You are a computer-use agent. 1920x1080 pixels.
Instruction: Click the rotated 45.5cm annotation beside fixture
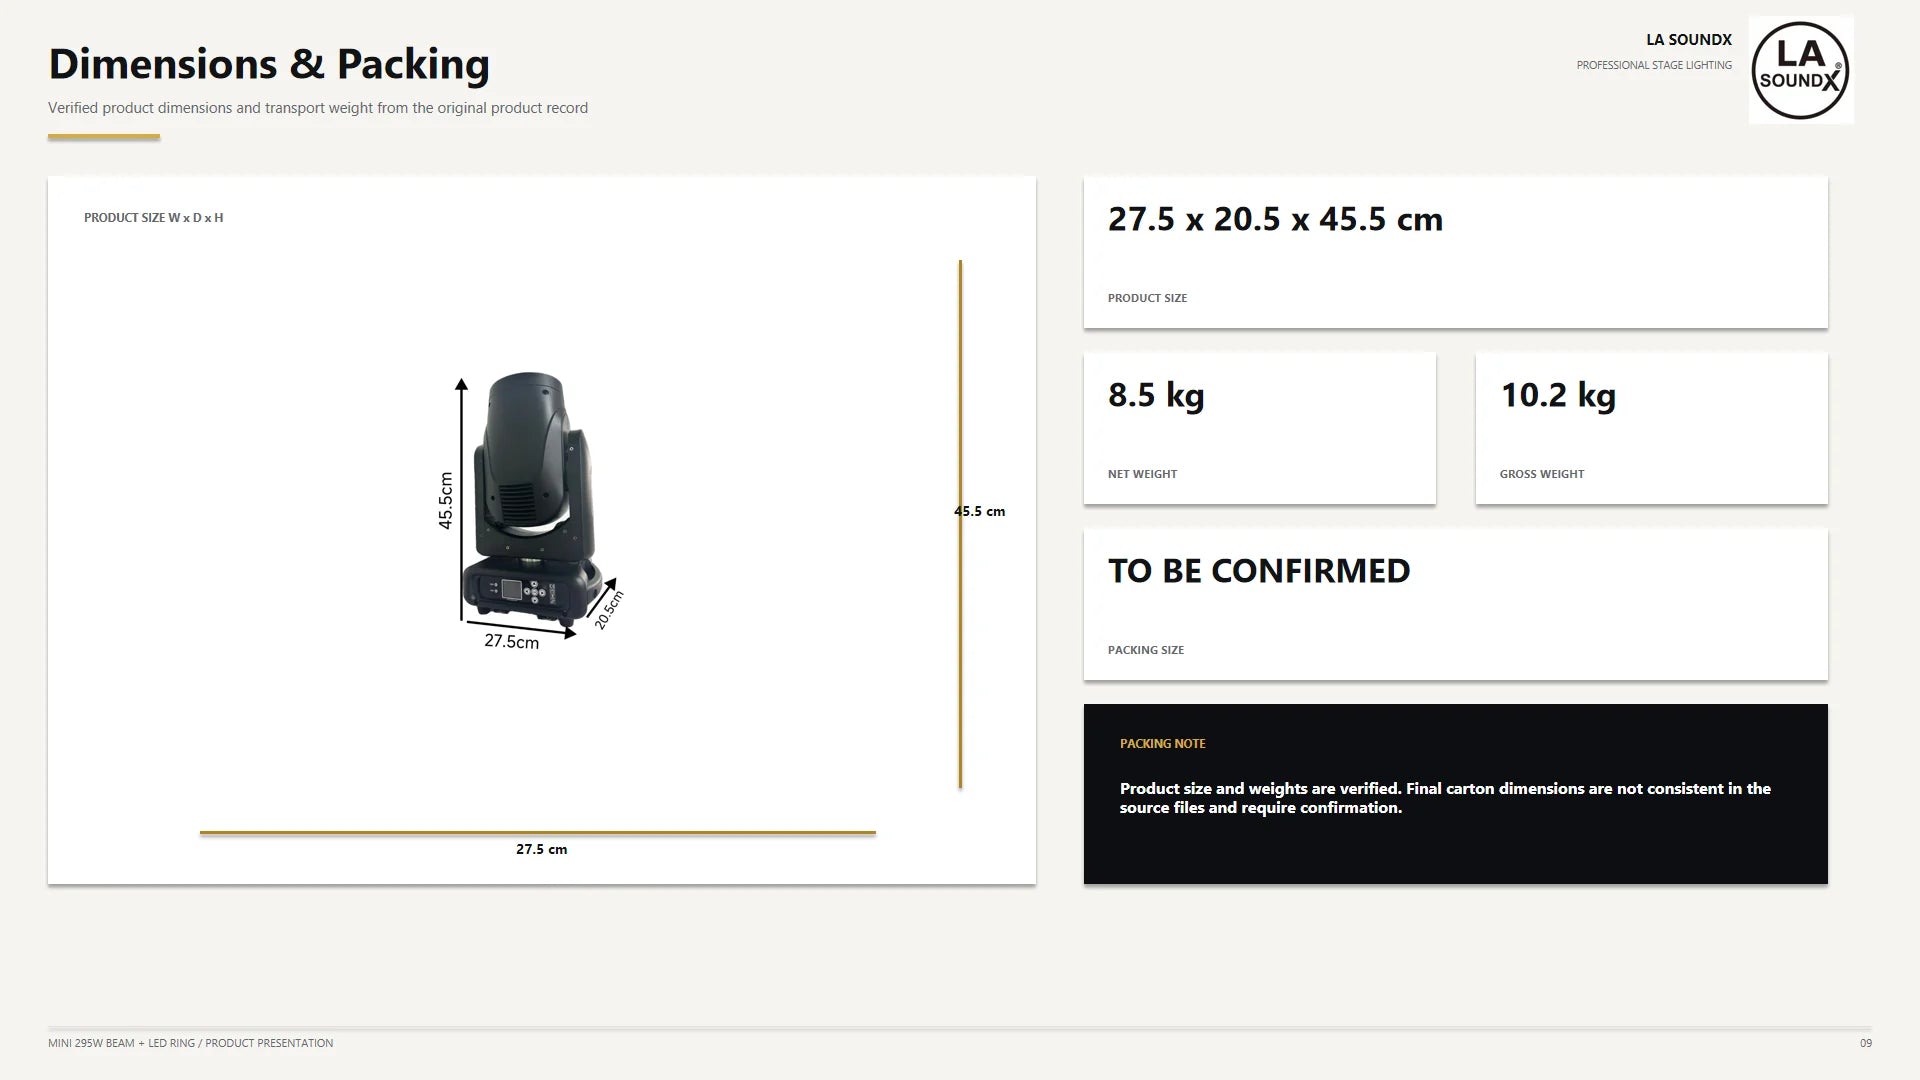point(446,501)
